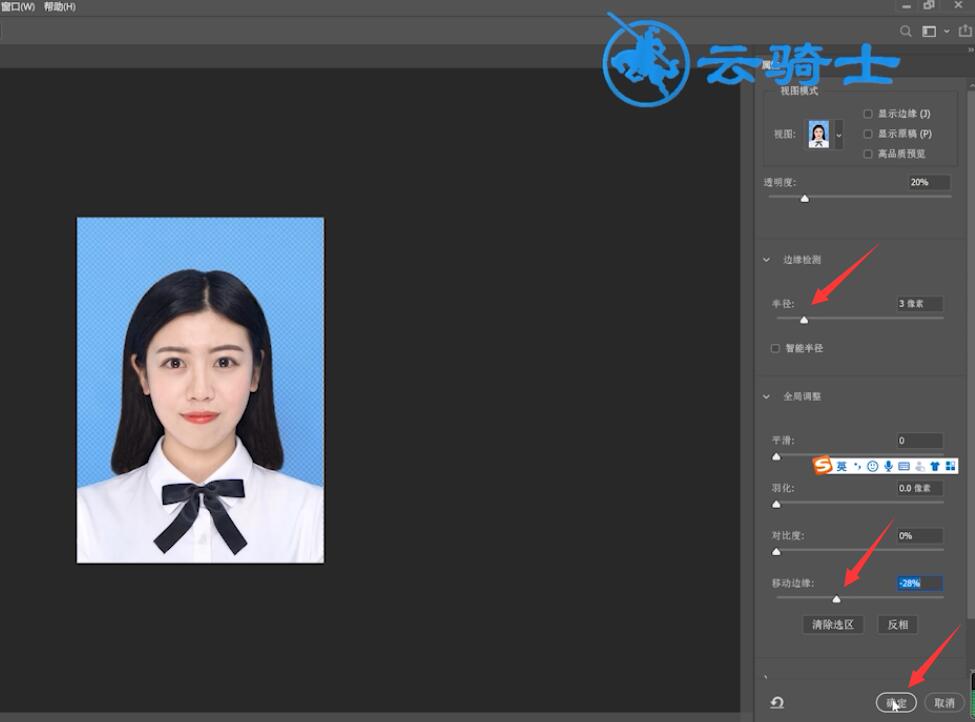
Task: Open the Sogou skin shirt icon
Action: 935,466
